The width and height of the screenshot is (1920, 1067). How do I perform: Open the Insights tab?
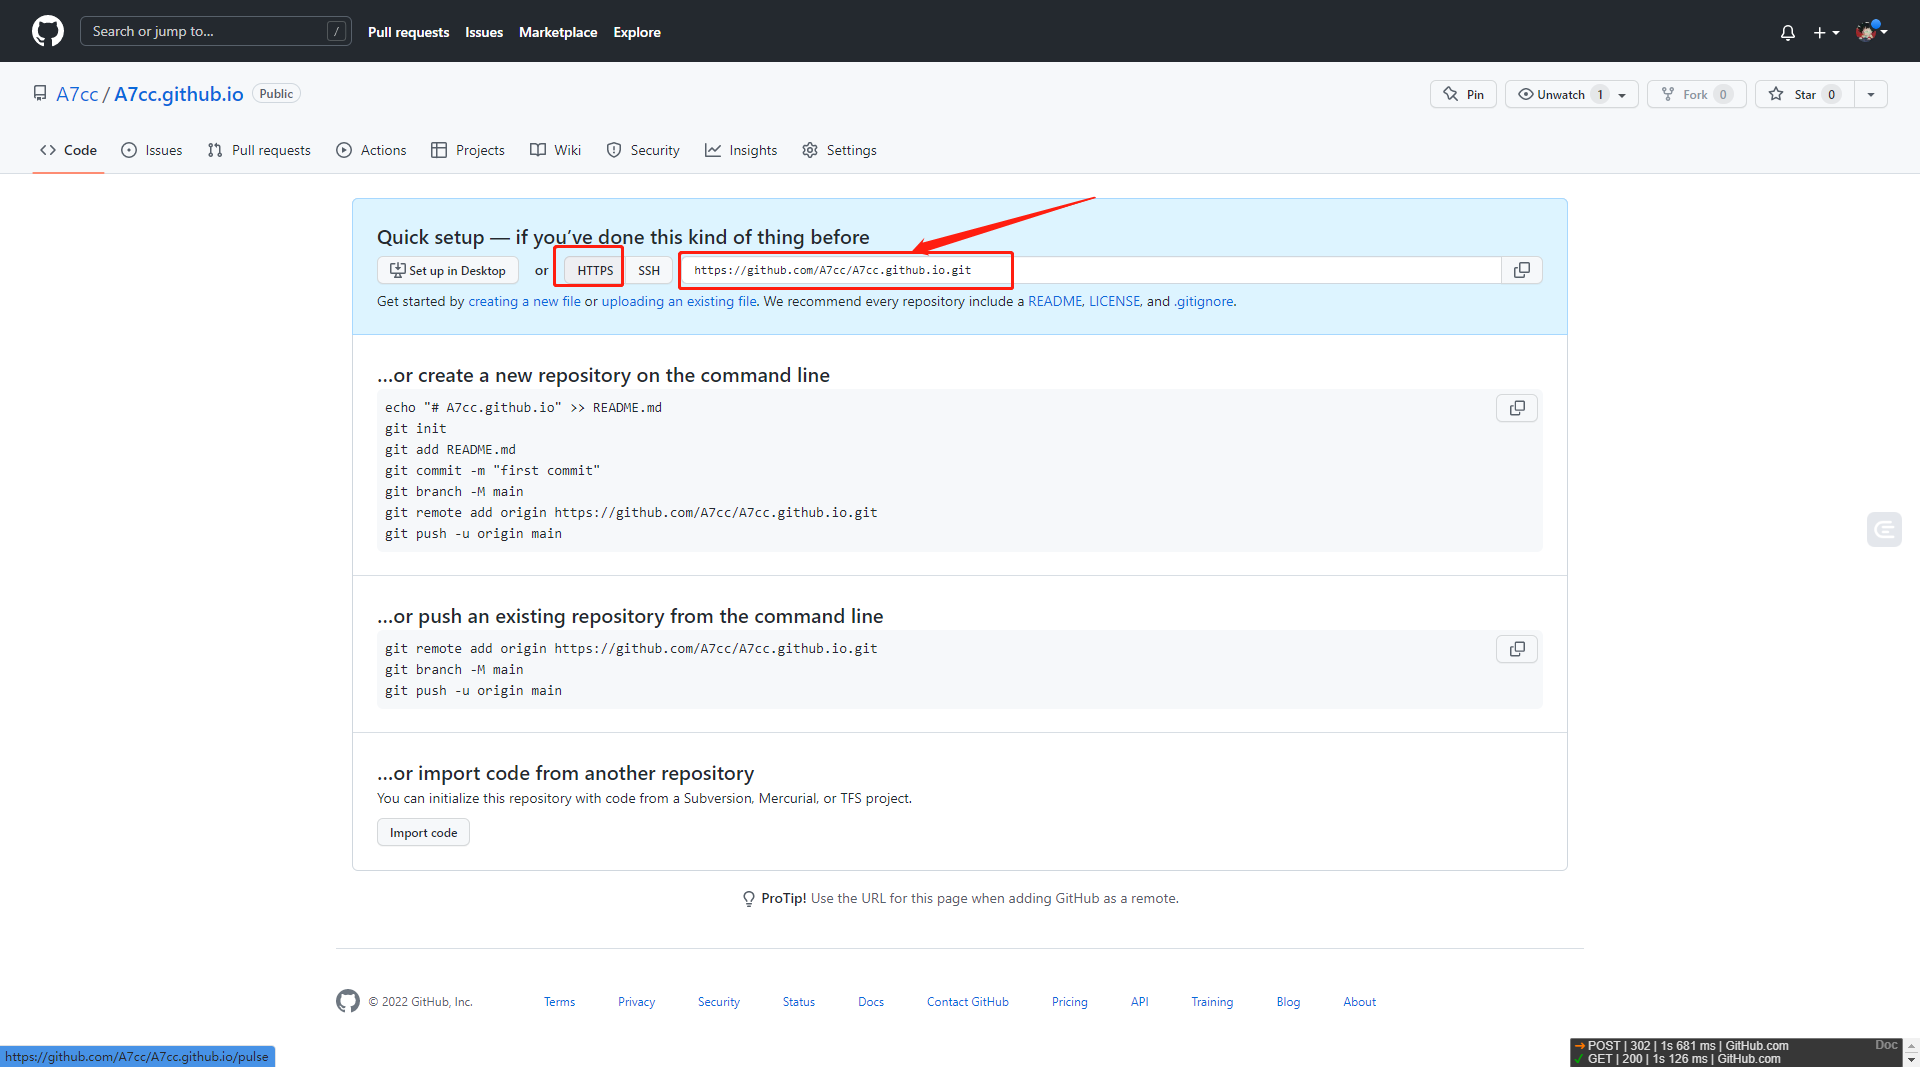coord(741,150)
